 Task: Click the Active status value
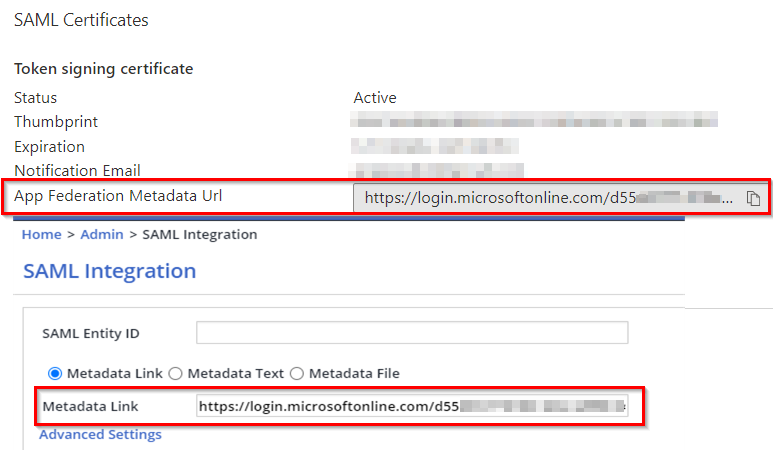click(375, 98)
